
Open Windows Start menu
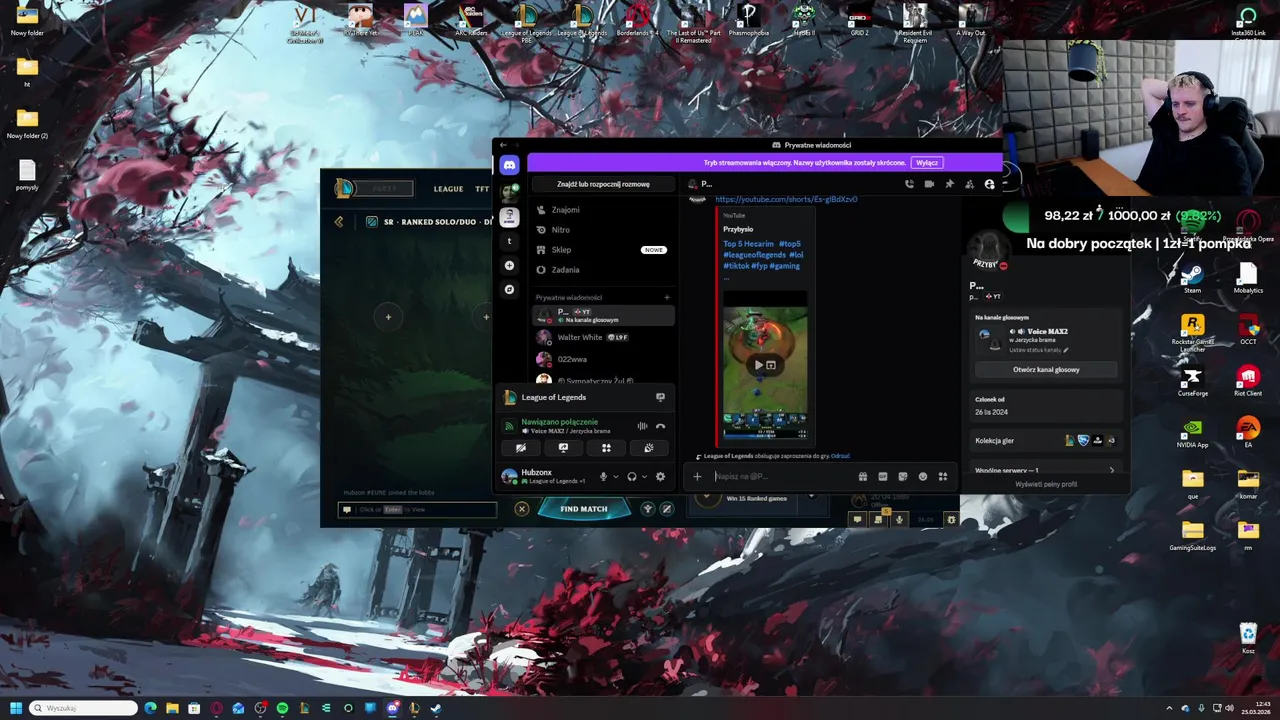(15, 708)
